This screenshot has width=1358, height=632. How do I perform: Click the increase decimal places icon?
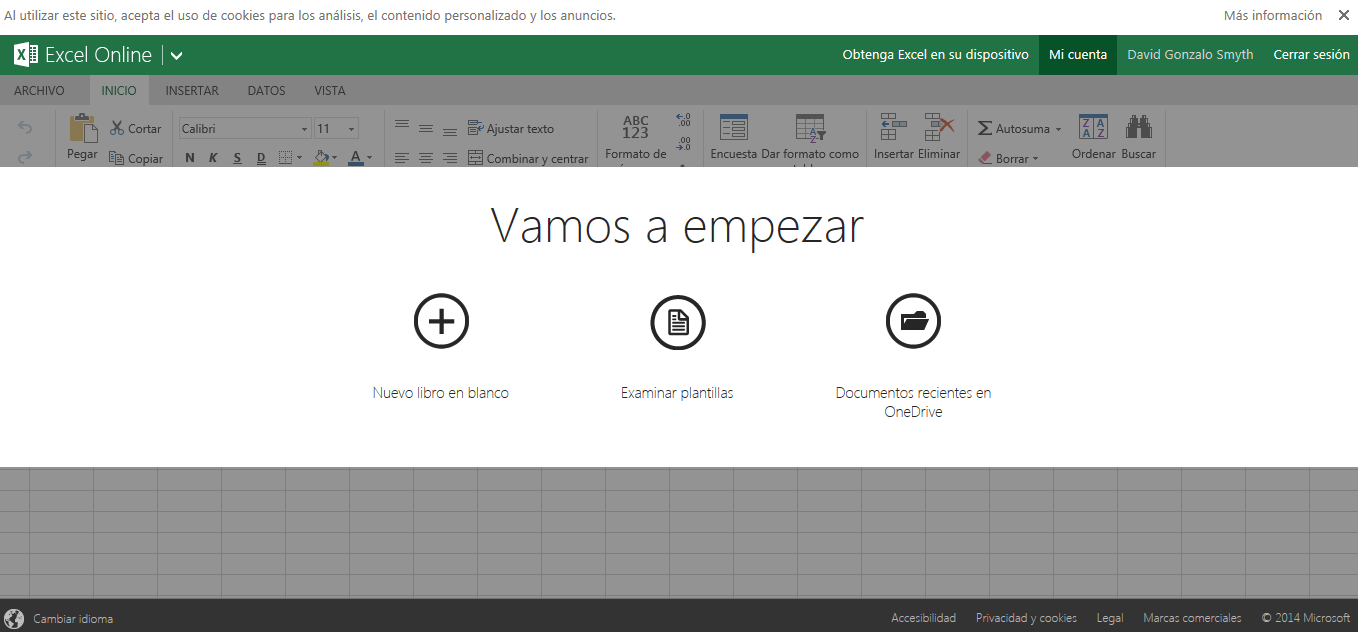[684, 119]
